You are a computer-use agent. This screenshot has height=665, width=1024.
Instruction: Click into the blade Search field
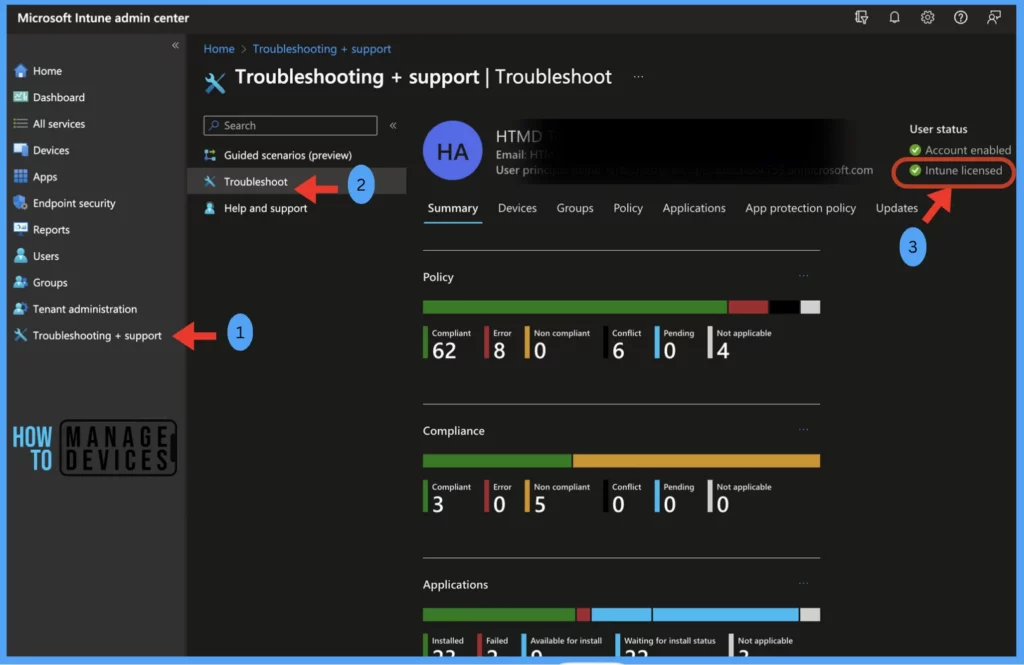pyautogui.click(x=291, y=125)
